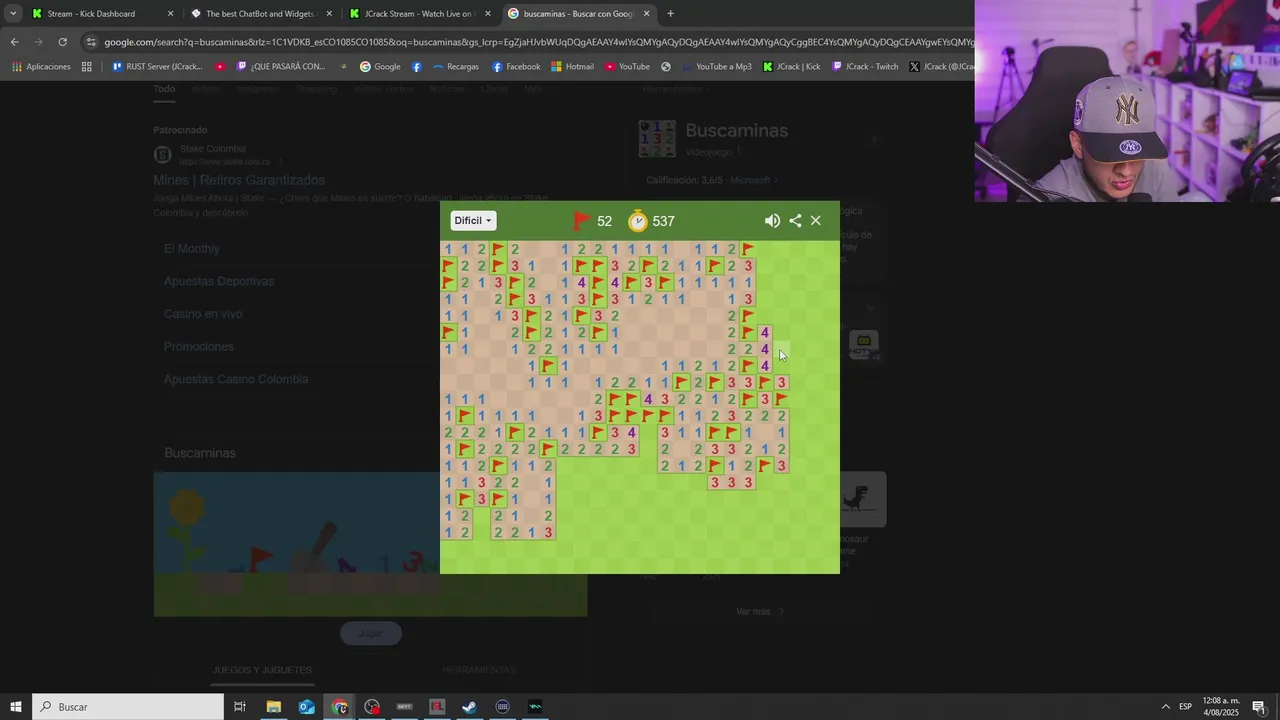Open the Difícil difficulty dropdown
Screen dimensions: 1280x720
pyautogui.click(x=473, y=221)
